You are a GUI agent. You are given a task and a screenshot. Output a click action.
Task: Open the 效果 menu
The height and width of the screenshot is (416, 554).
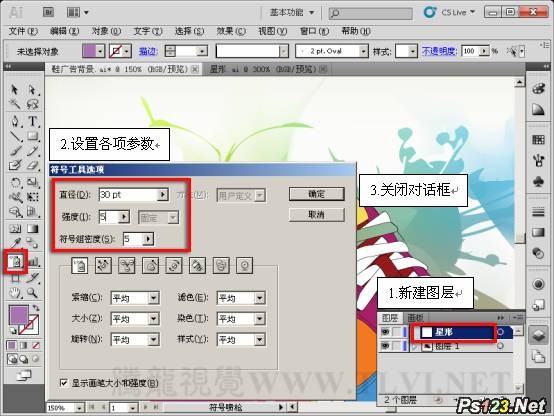point(231,31)
